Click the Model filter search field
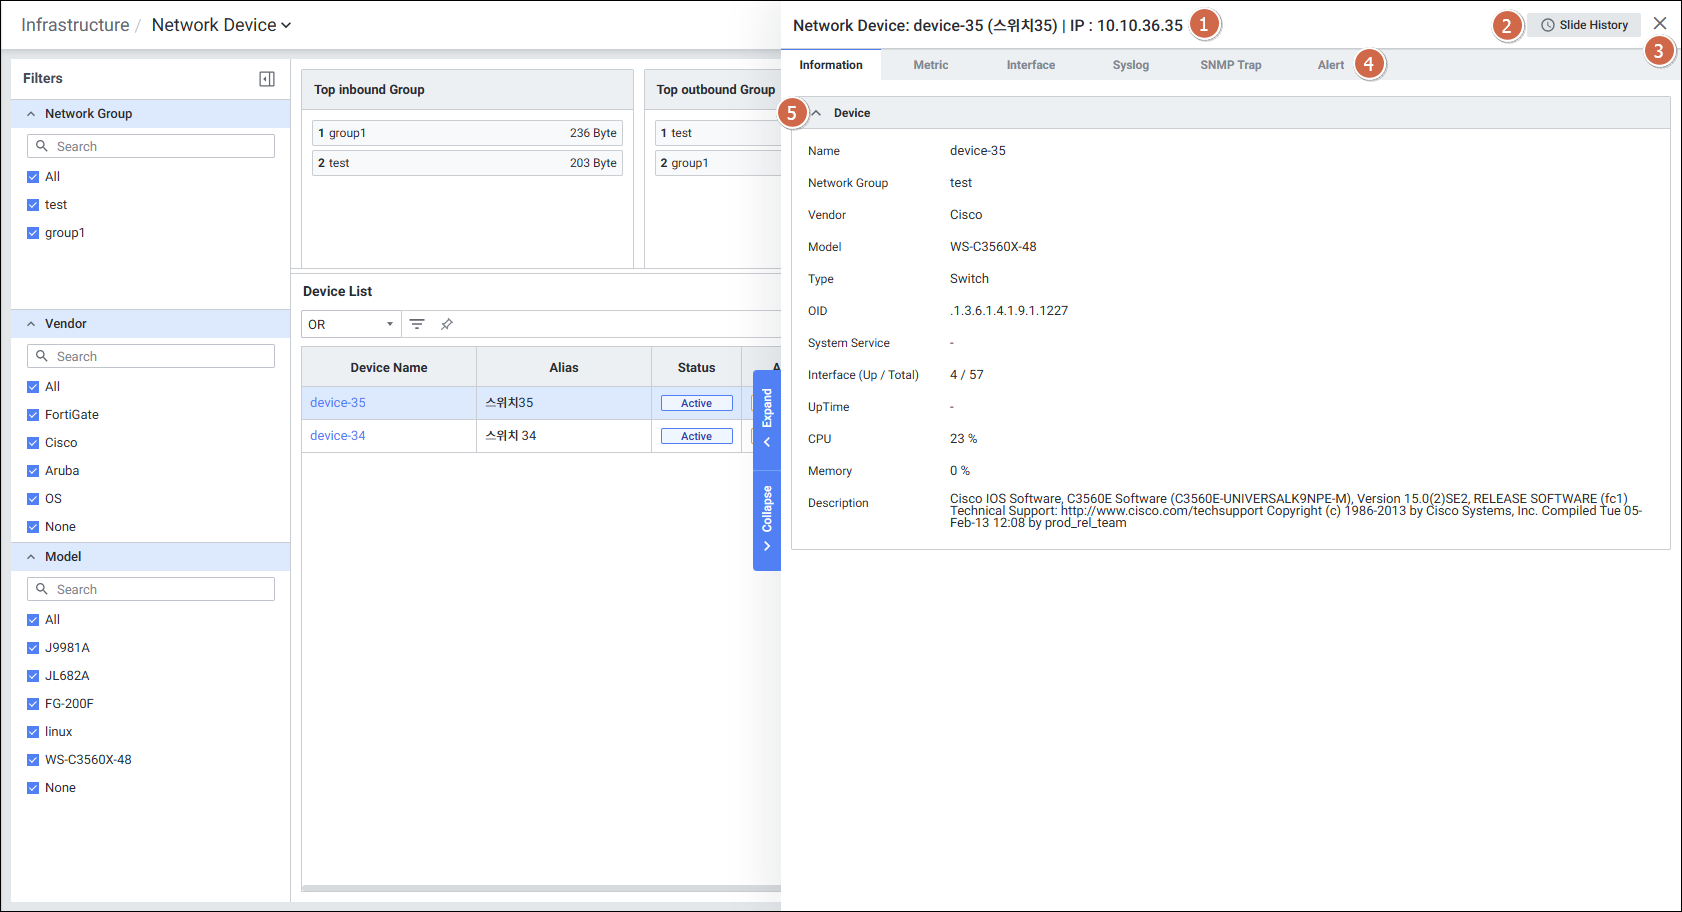1682x912 pixels. [160, 589]
